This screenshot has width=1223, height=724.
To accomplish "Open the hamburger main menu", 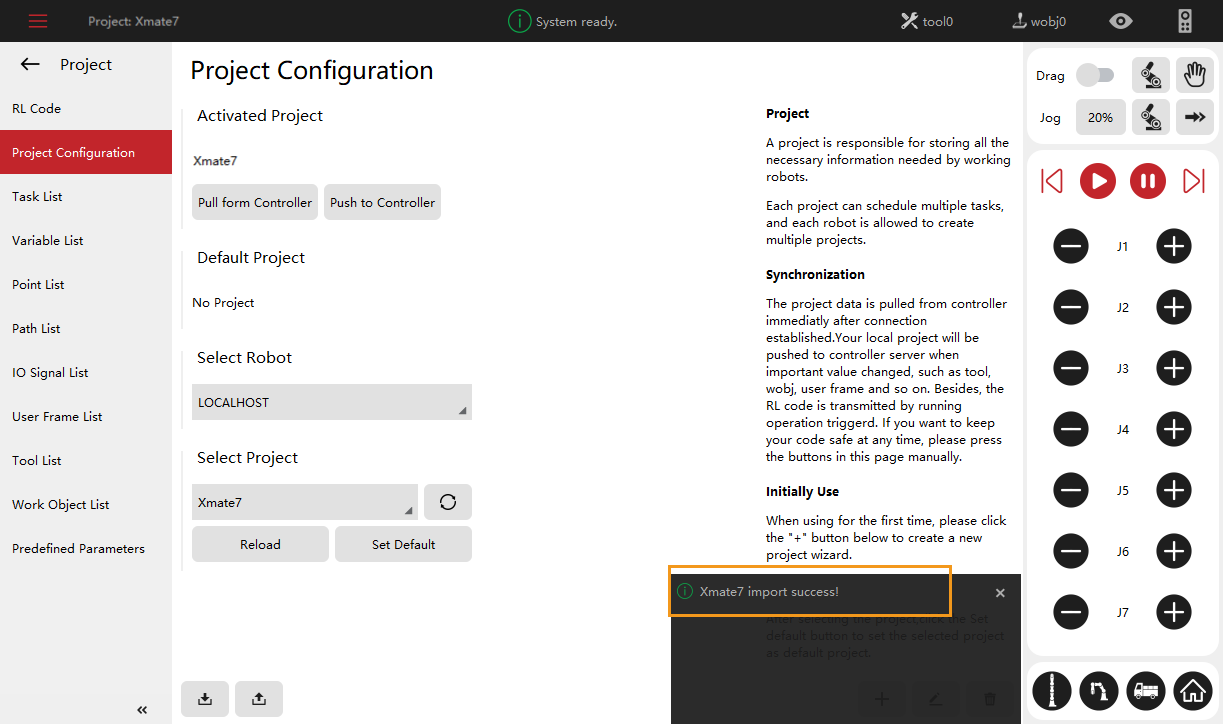I will coord(38,21).
